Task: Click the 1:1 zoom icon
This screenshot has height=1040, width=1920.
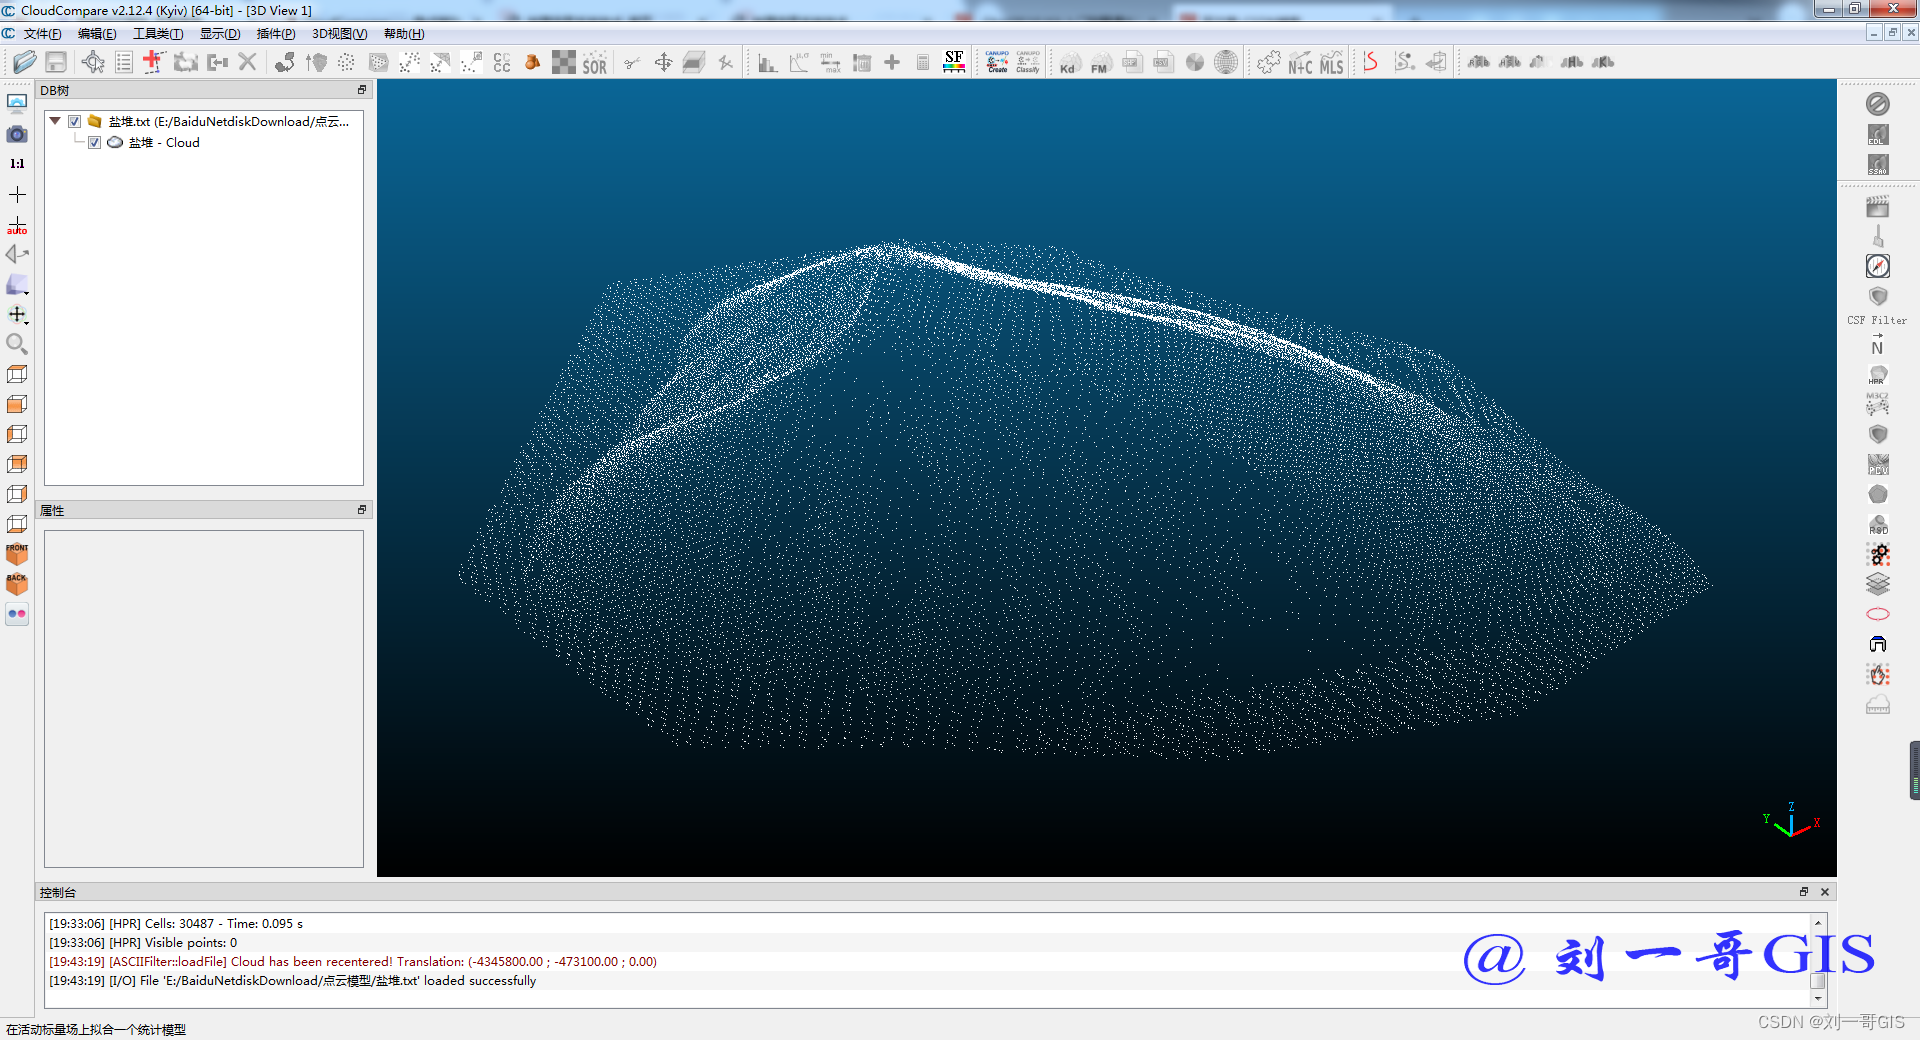Action: pyautogui.click(x=17, y=164)
